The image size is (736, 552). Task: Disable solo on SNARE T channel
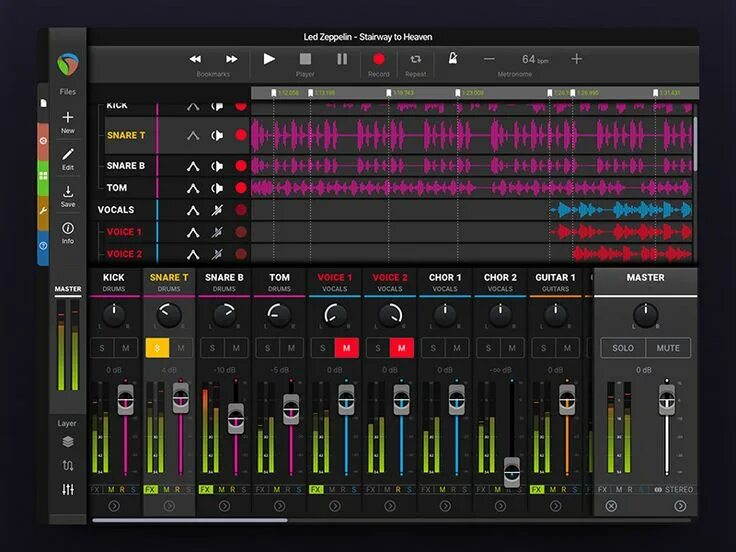point(157,348)
